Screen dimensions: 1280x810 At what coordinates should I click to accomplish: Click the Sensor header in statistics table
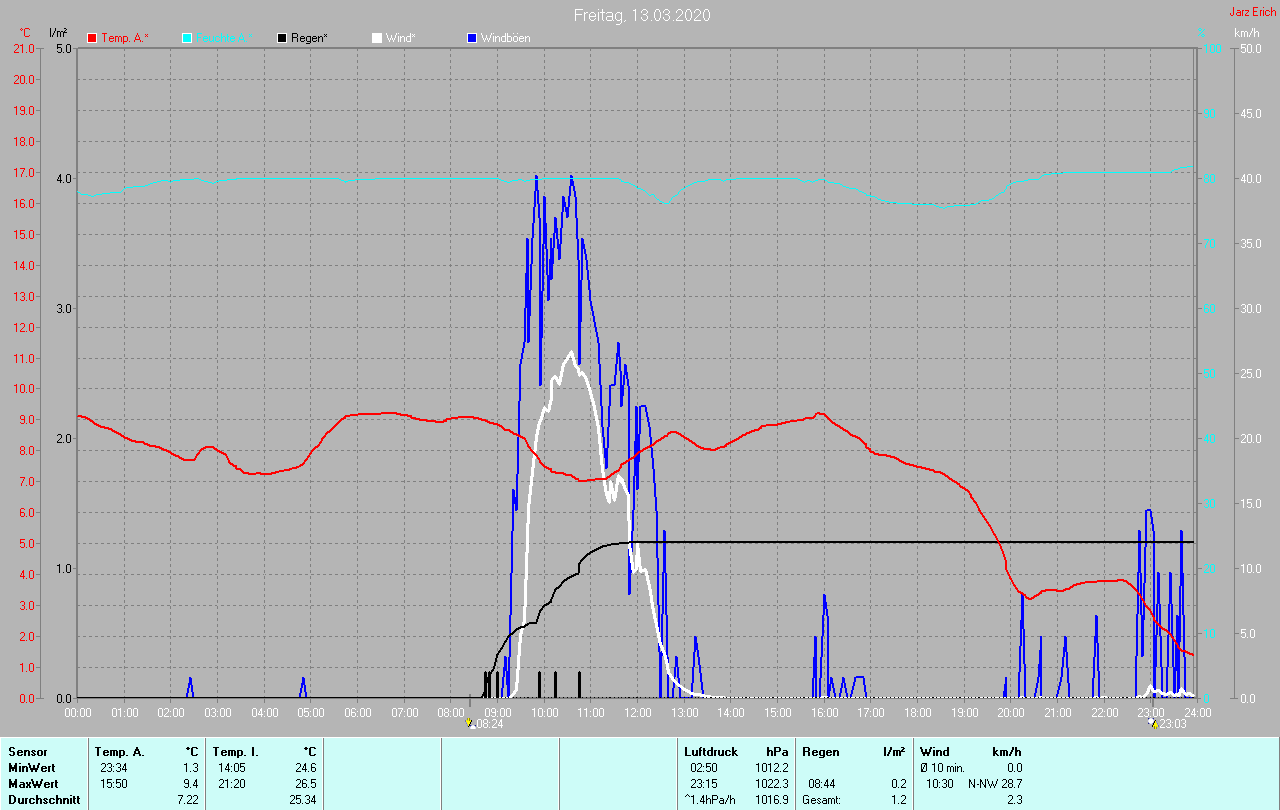pyautogui.click(x=27, y=752)
